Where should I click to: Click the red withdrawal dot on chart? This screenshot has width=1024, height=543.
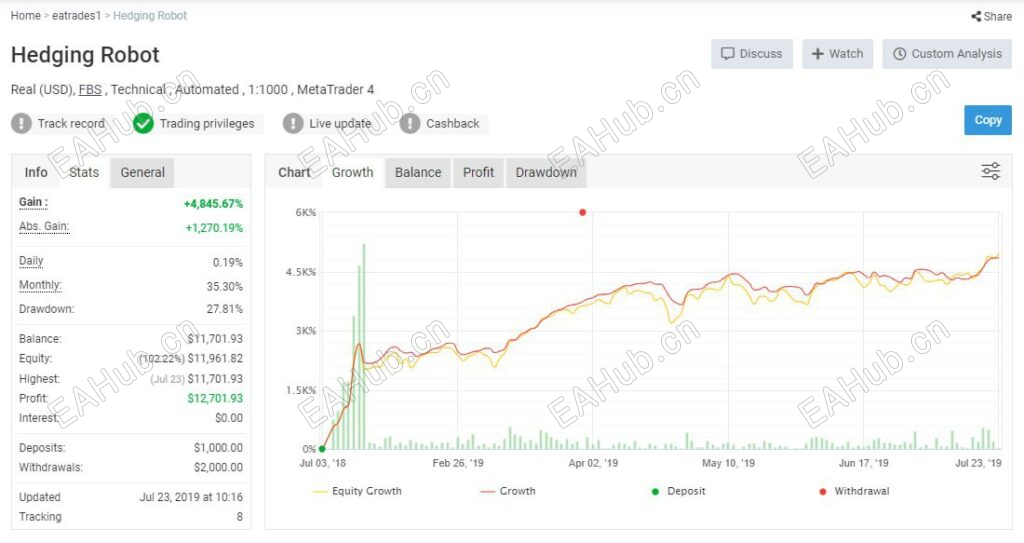click(x=583, y=212)
